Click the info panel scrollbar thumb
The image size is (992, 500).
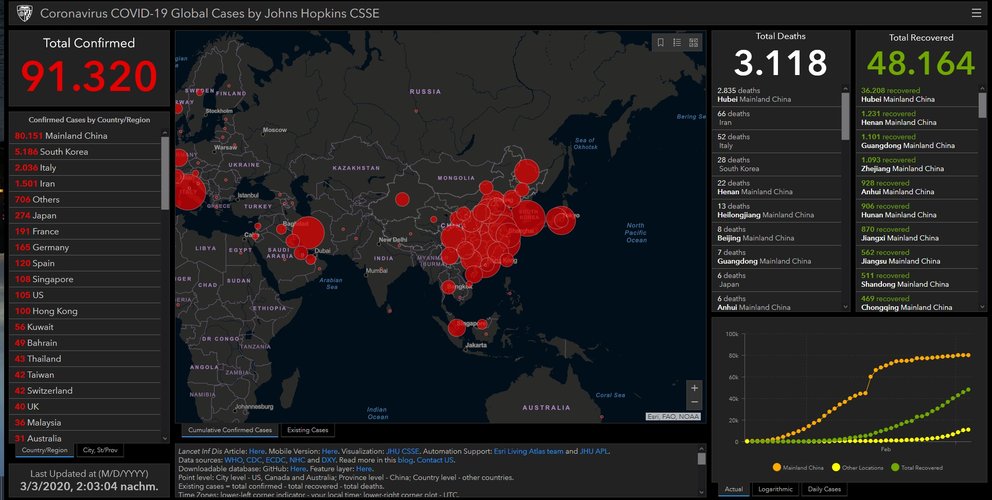[x=701, y=459]
